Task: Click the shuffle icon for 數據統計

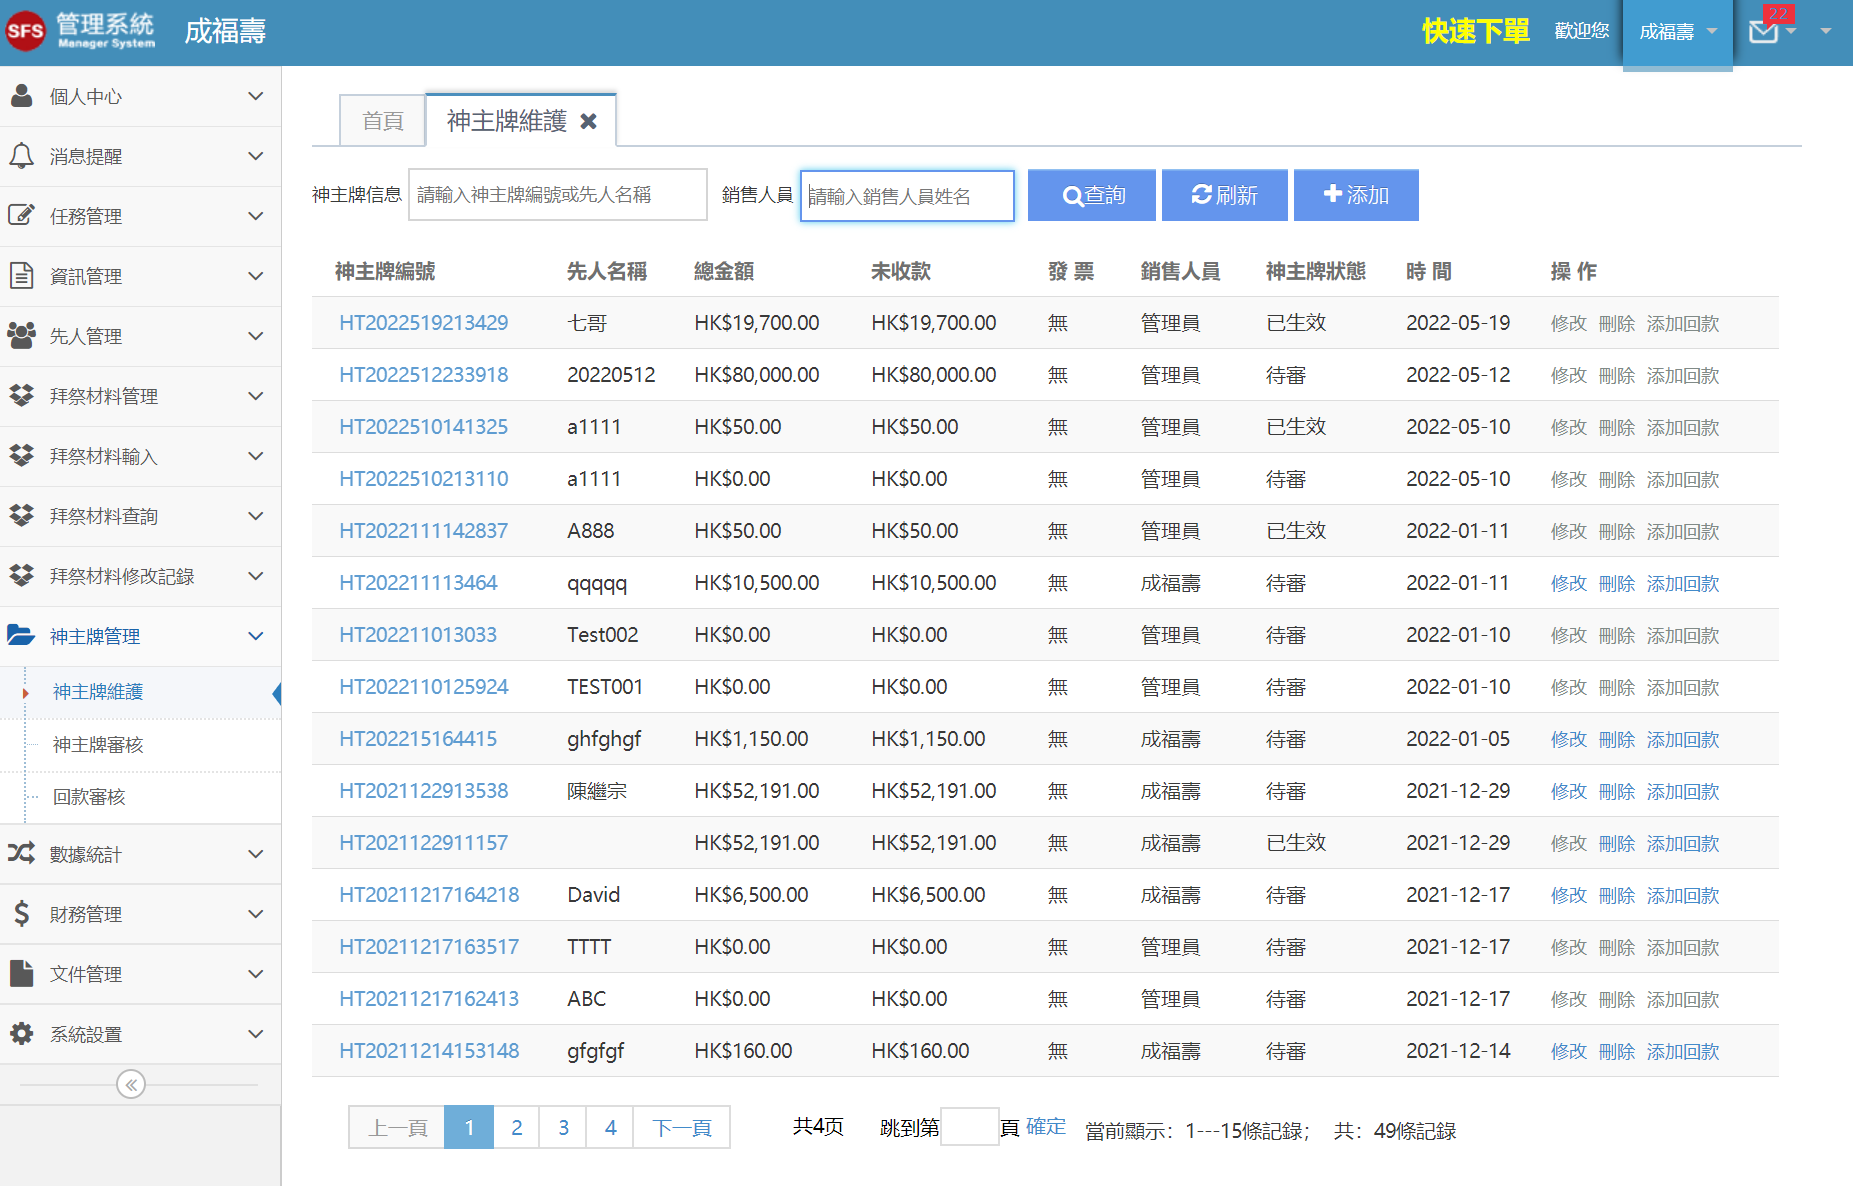Action: [21, 854]
